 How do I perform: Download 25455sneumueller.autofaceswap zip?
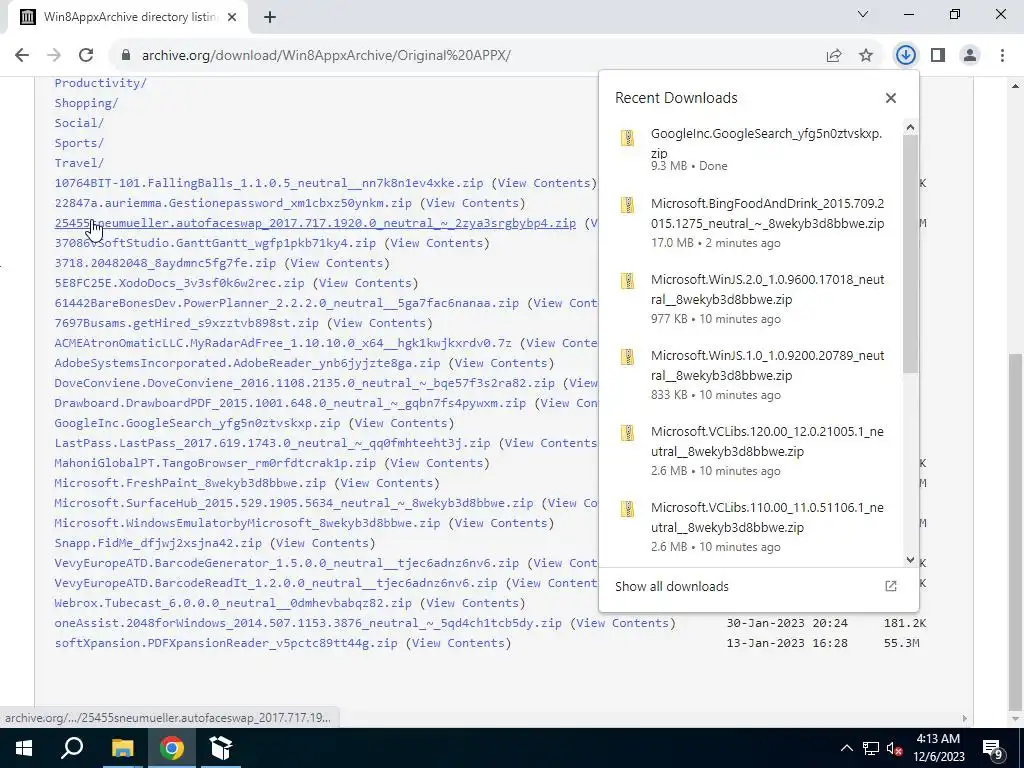click(x=315, y=223)
